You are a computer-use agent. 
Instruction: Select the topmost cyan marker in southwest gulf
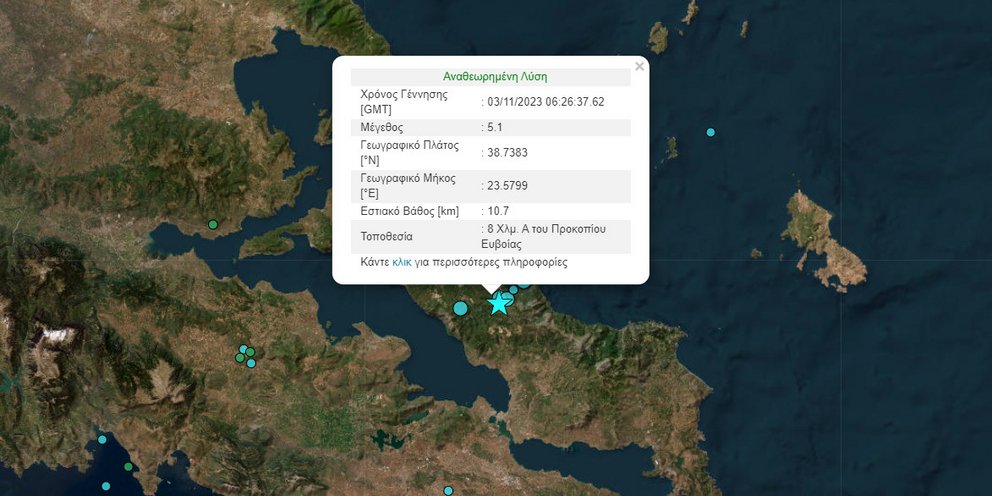[102, 439]
